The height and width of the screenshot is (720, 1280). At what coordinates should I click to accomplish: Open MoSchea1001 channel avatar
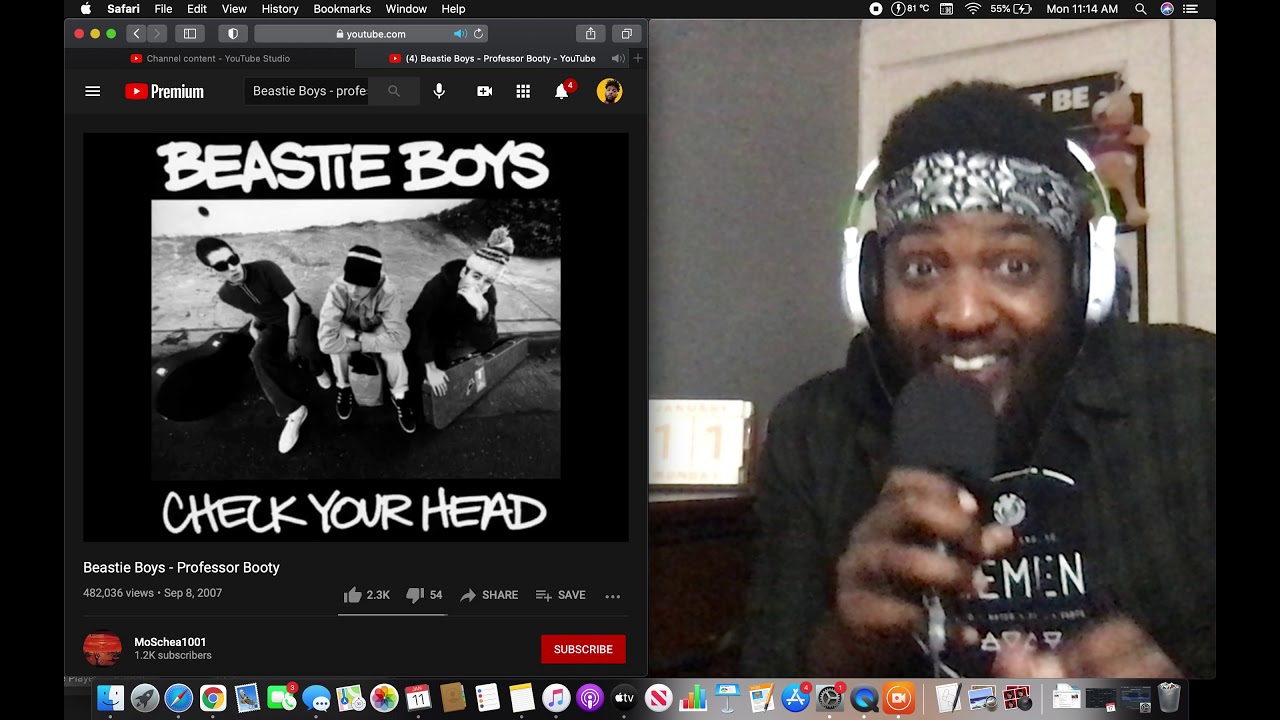(x=102, y=648)
